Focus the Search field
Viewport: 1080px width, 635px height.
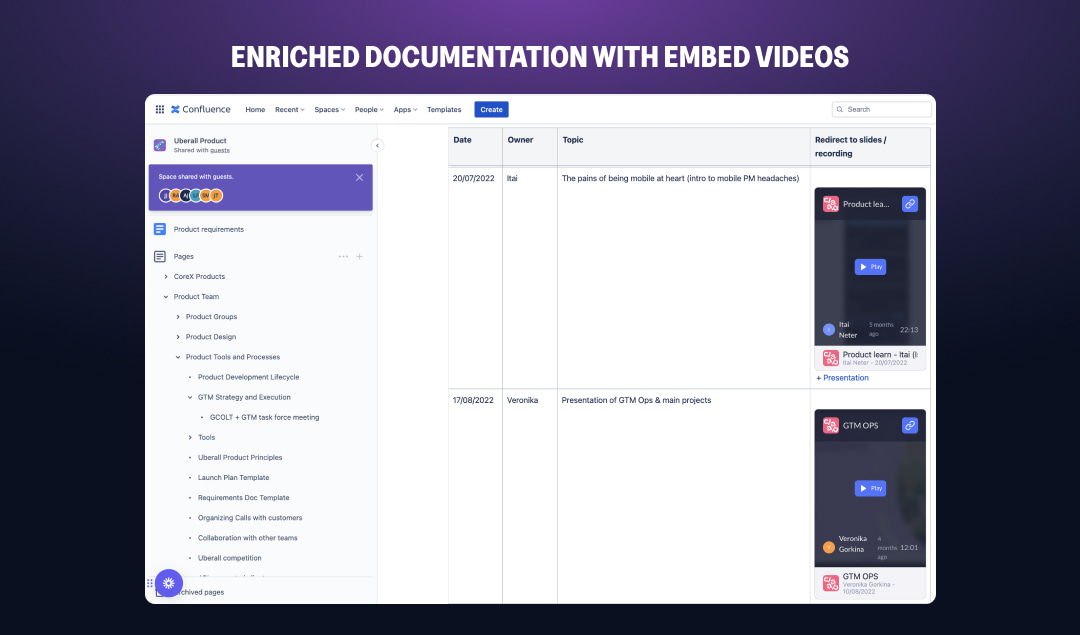point(882,110)
